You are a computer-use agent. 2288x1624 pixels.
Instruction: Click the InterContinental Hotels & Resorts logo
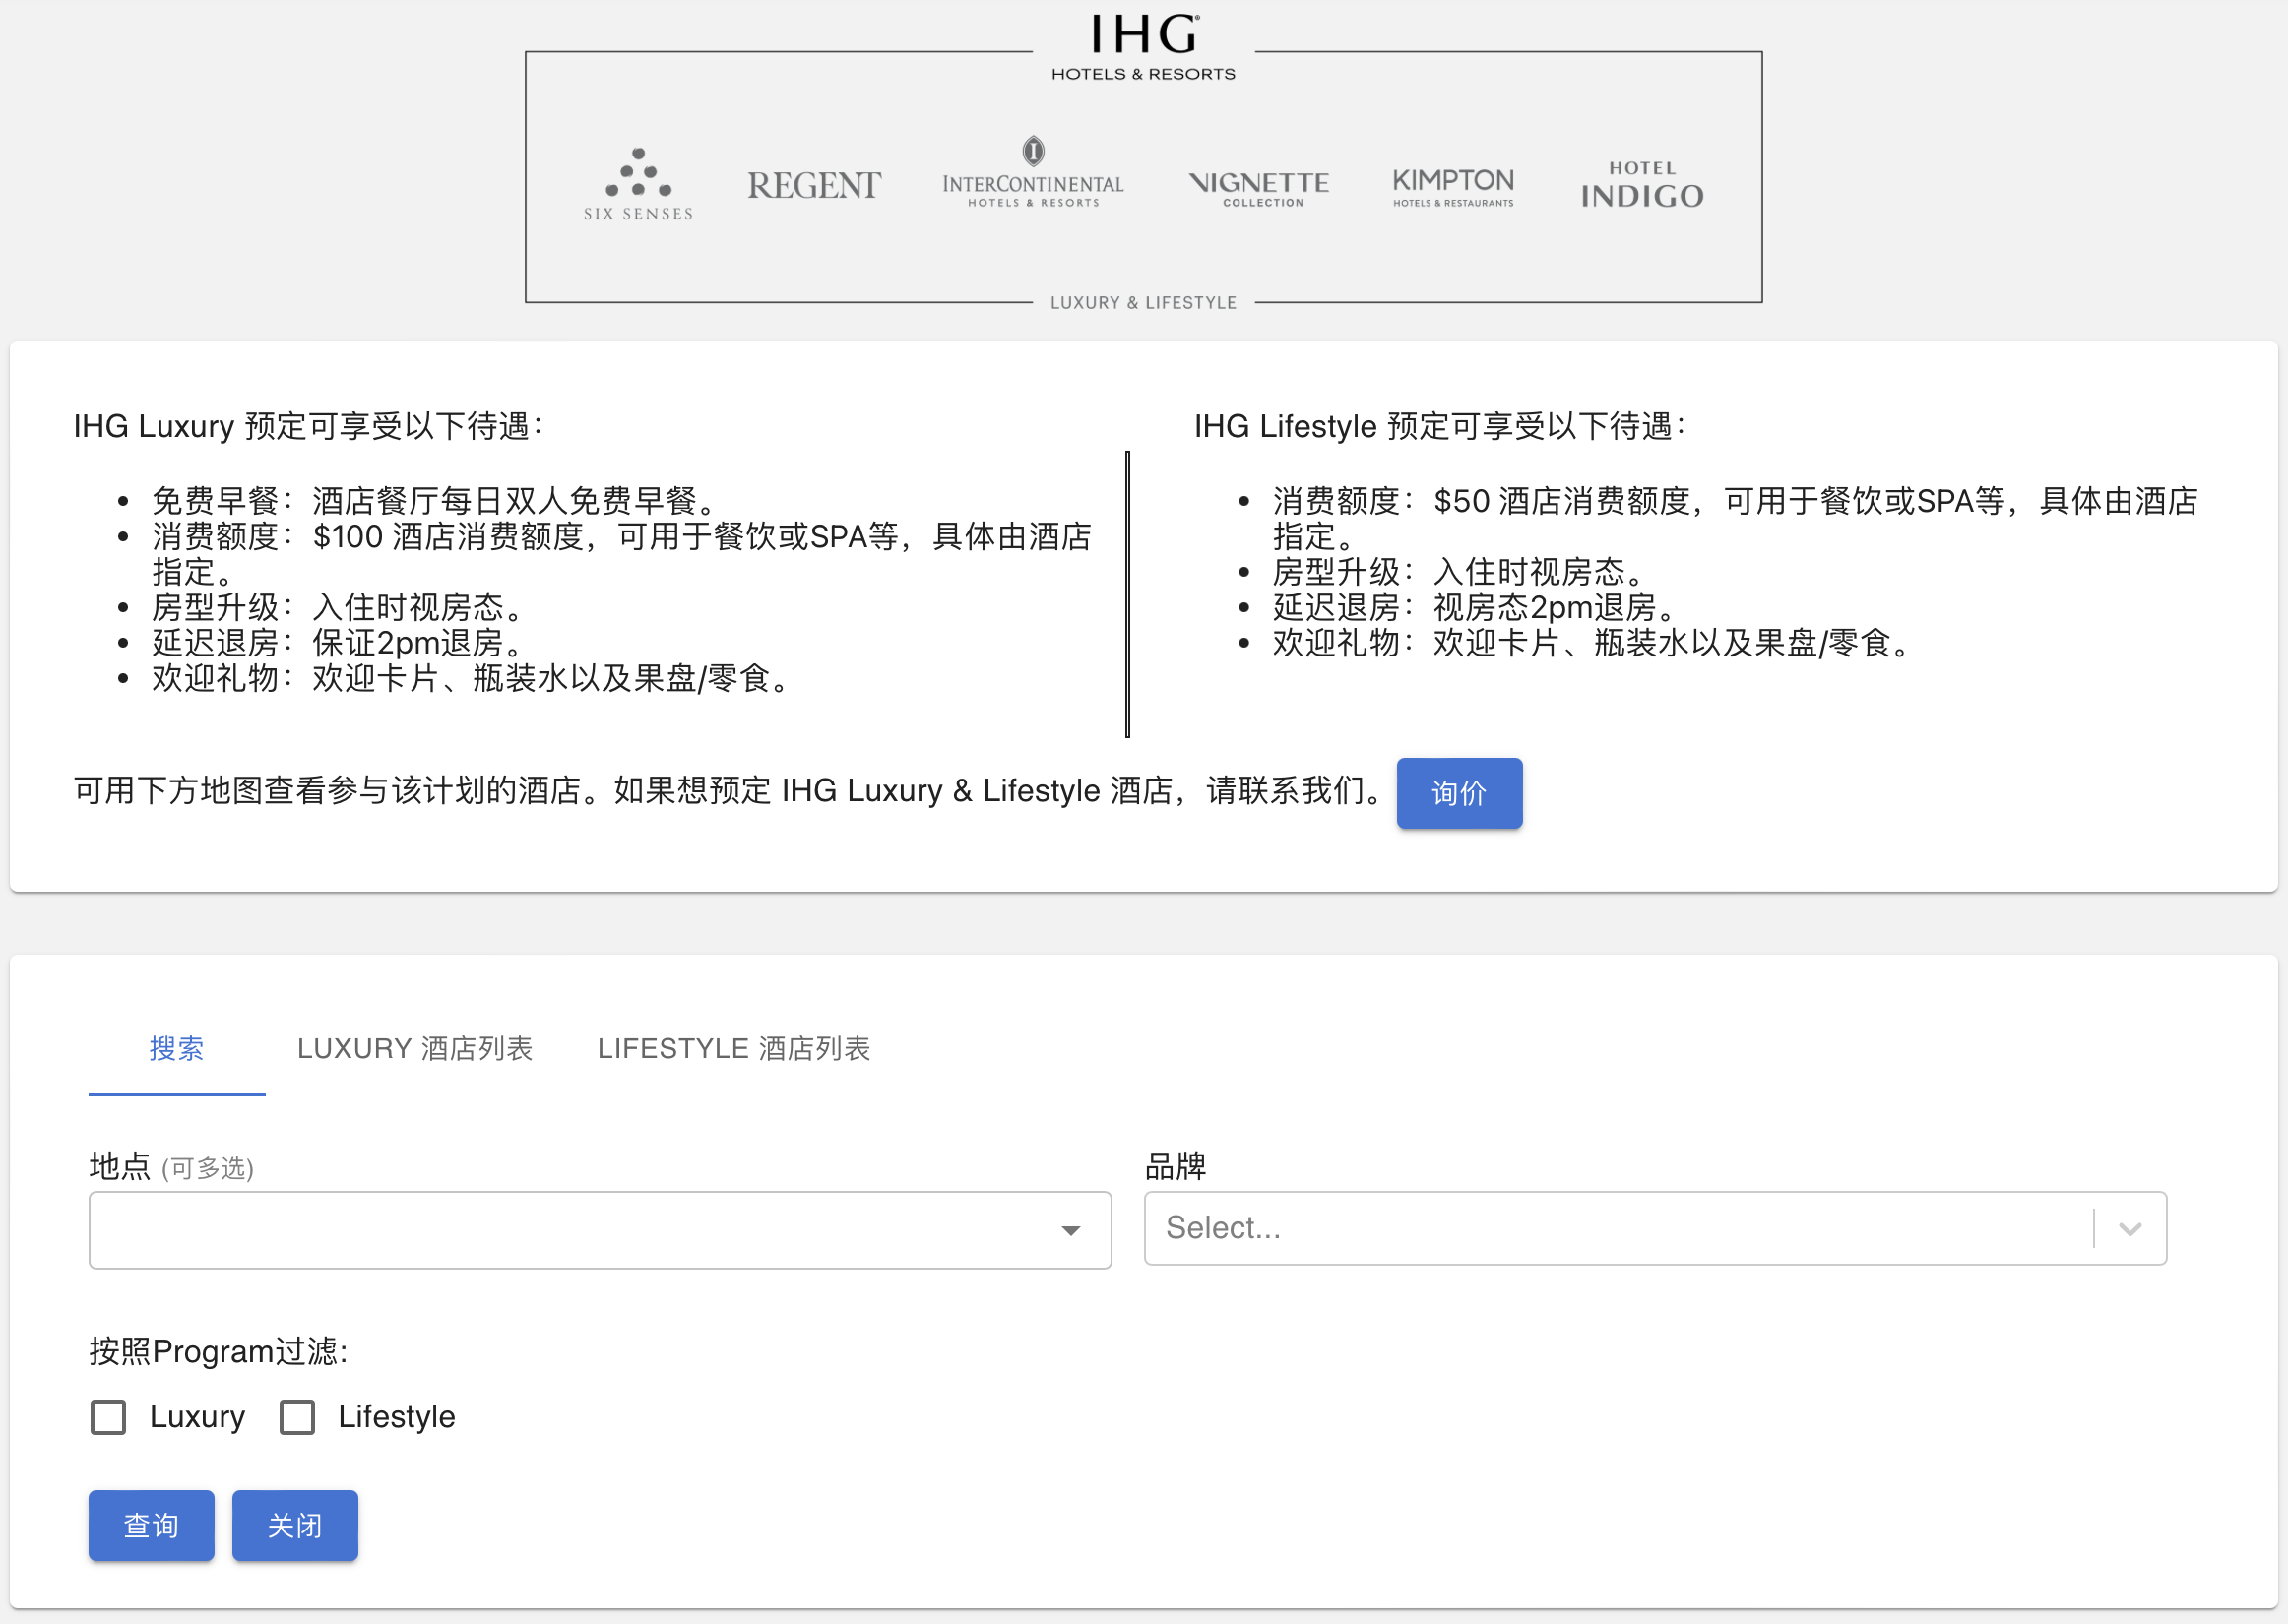coord(1032,174)
